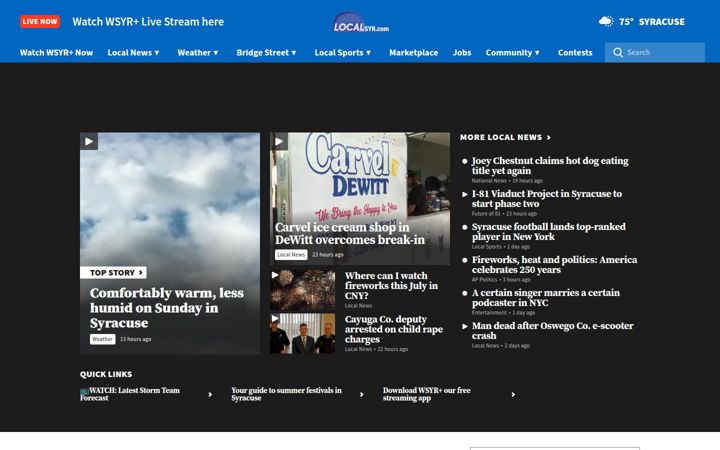This screenshot has width=720, height=450.
Task: Open the fireworks thumbnail
Action: click(x=303, y=290)
